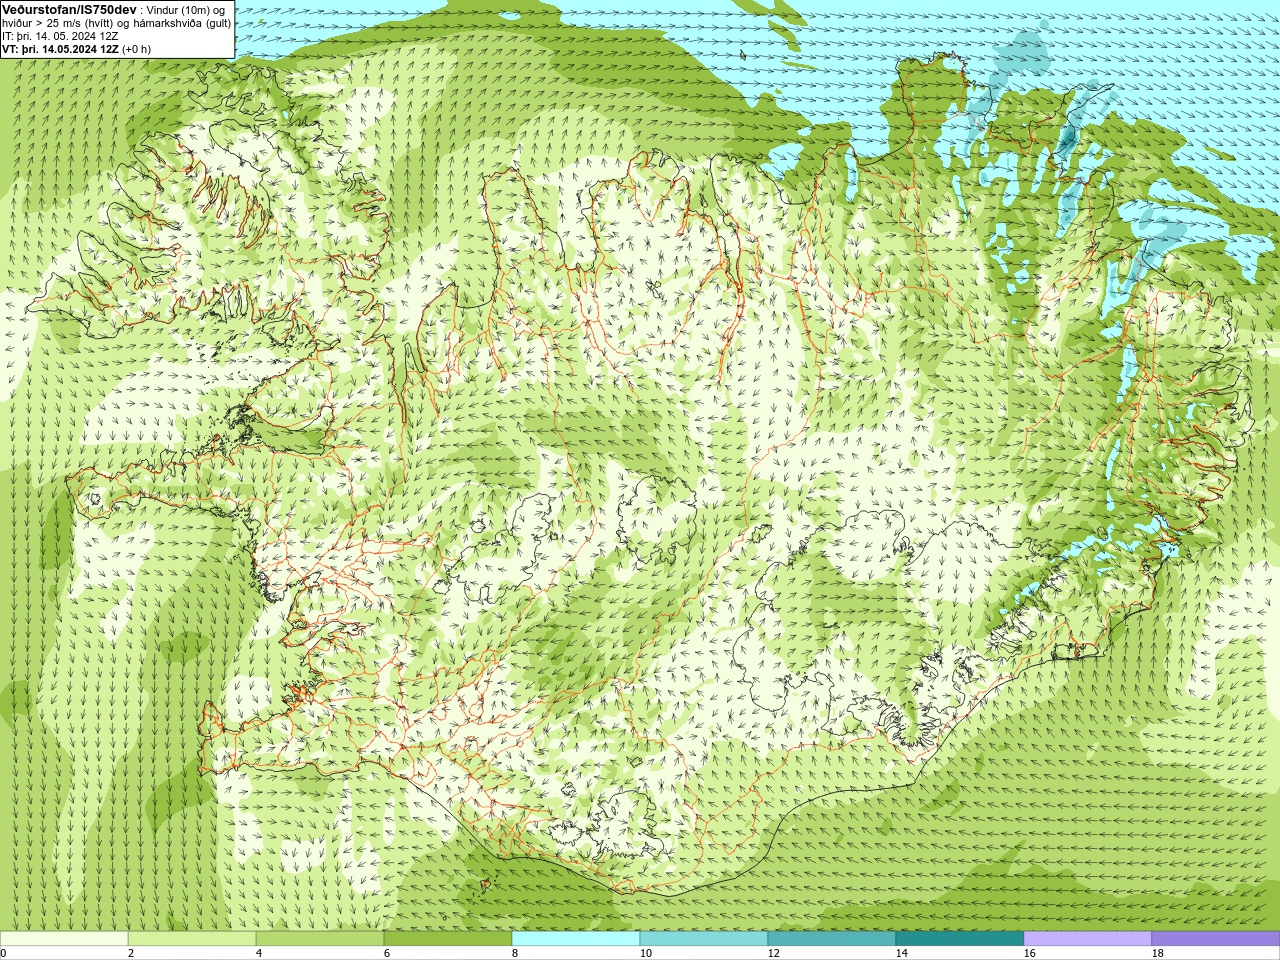This screenshot has width=1280, height=960.
Task: Click the legend label "14"
Action: (x=901, y=953)
